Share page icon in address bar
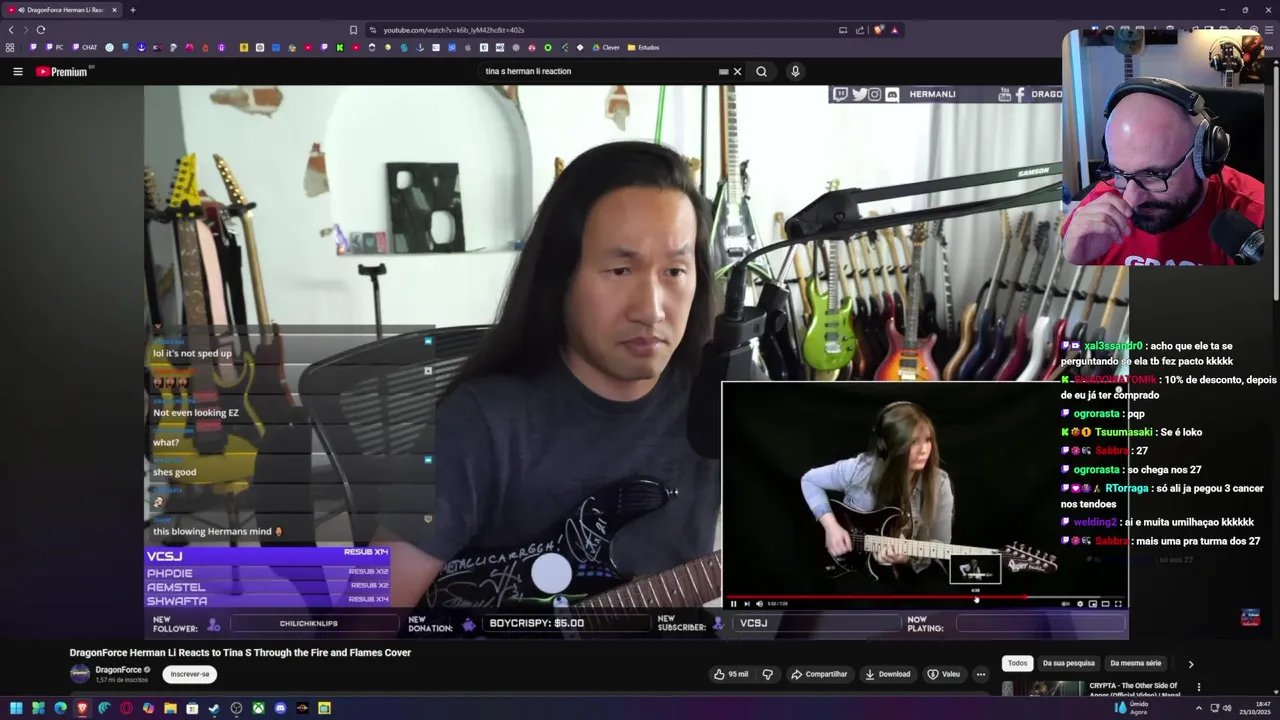1280x720 pixels. [x=860, y=30]
